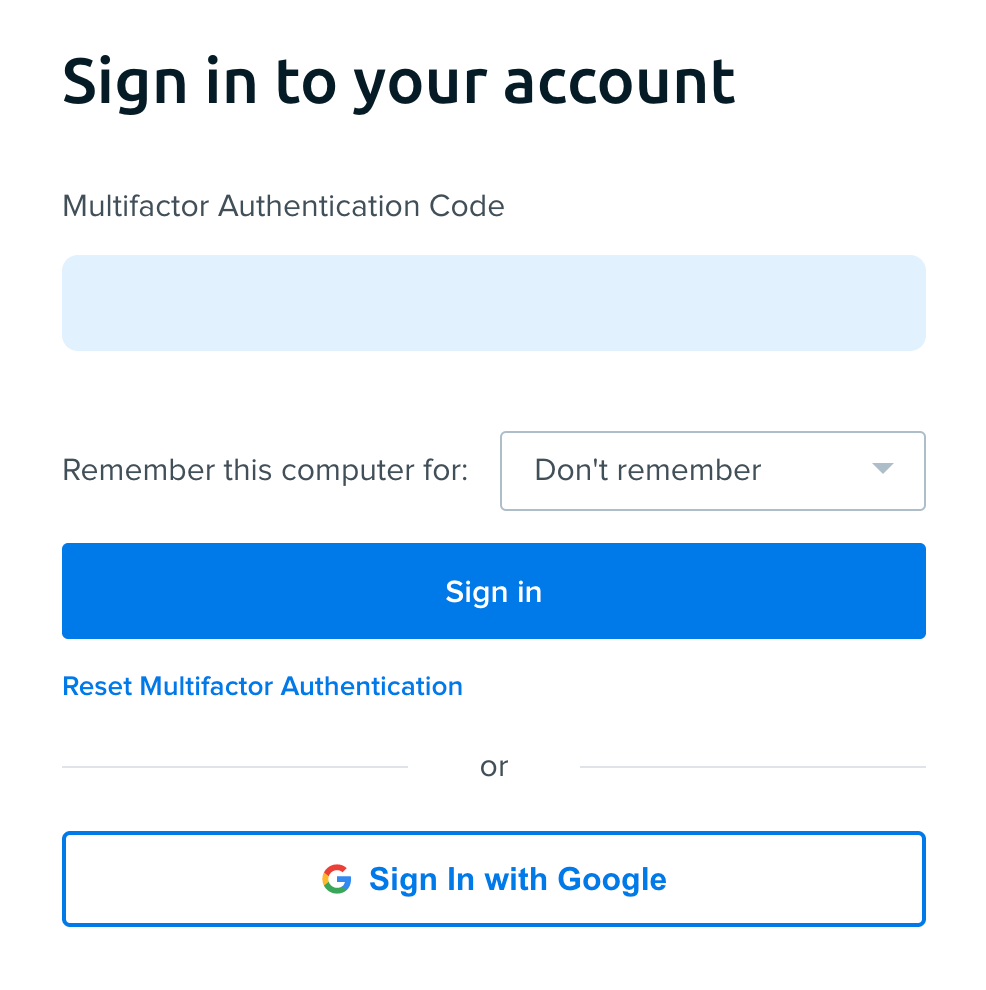Expand the remember-this-computer selector
Viewport: 986px width, 990px height.
pyautogui.click(x=712, y=470)
